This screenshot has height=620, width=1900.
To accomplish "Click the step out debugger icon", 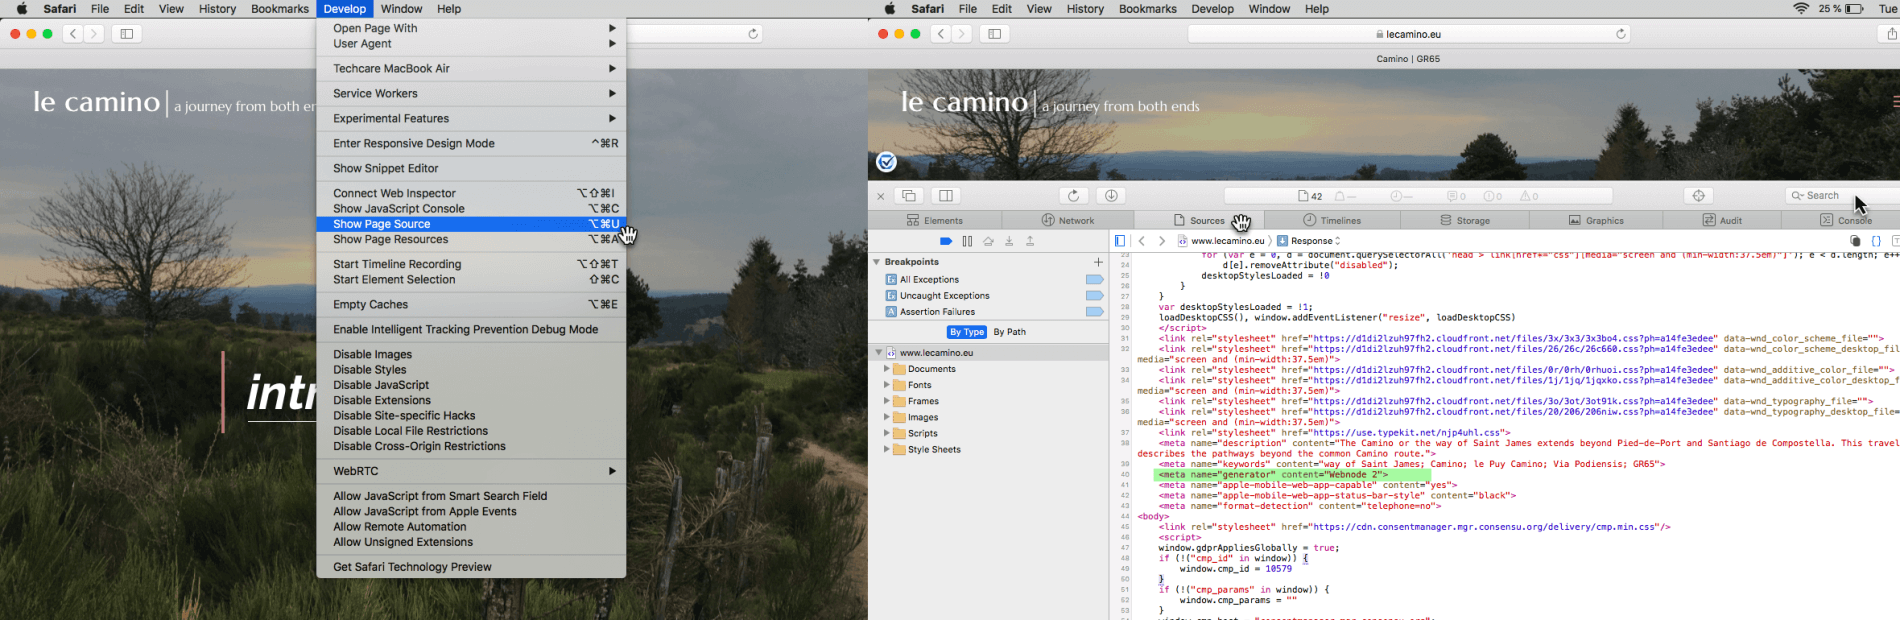I will (x=1030, y=241).
